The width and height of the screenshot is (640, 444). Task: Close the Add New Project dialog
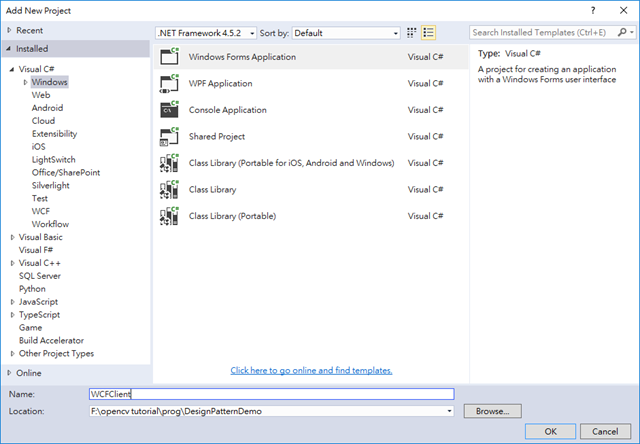(x=624, y=11)
